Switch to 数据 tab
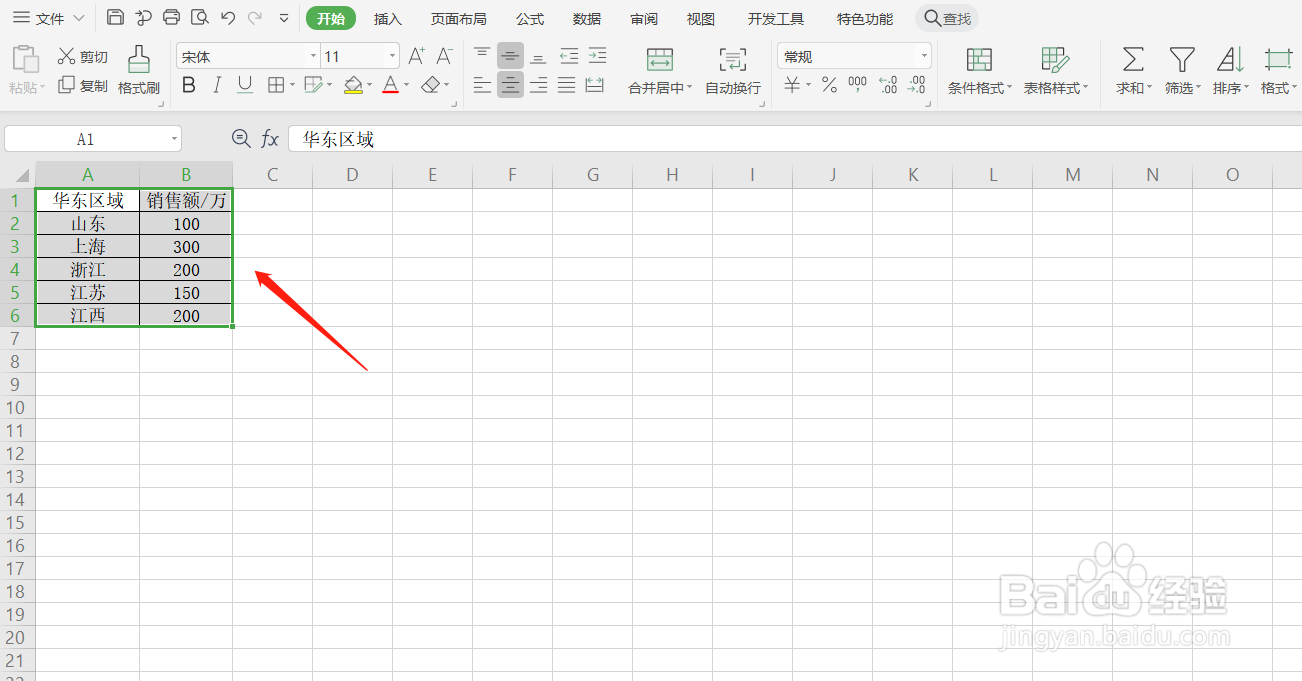This screenshot has width=1302, height=681. click(587, 19)
